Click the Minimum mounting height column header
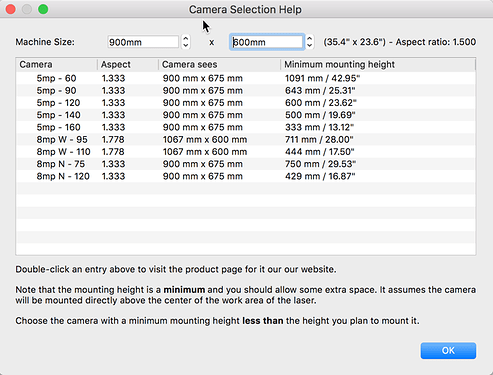Image resolution: width=493 pixels, height=375 pixels. tap(378, 64)
